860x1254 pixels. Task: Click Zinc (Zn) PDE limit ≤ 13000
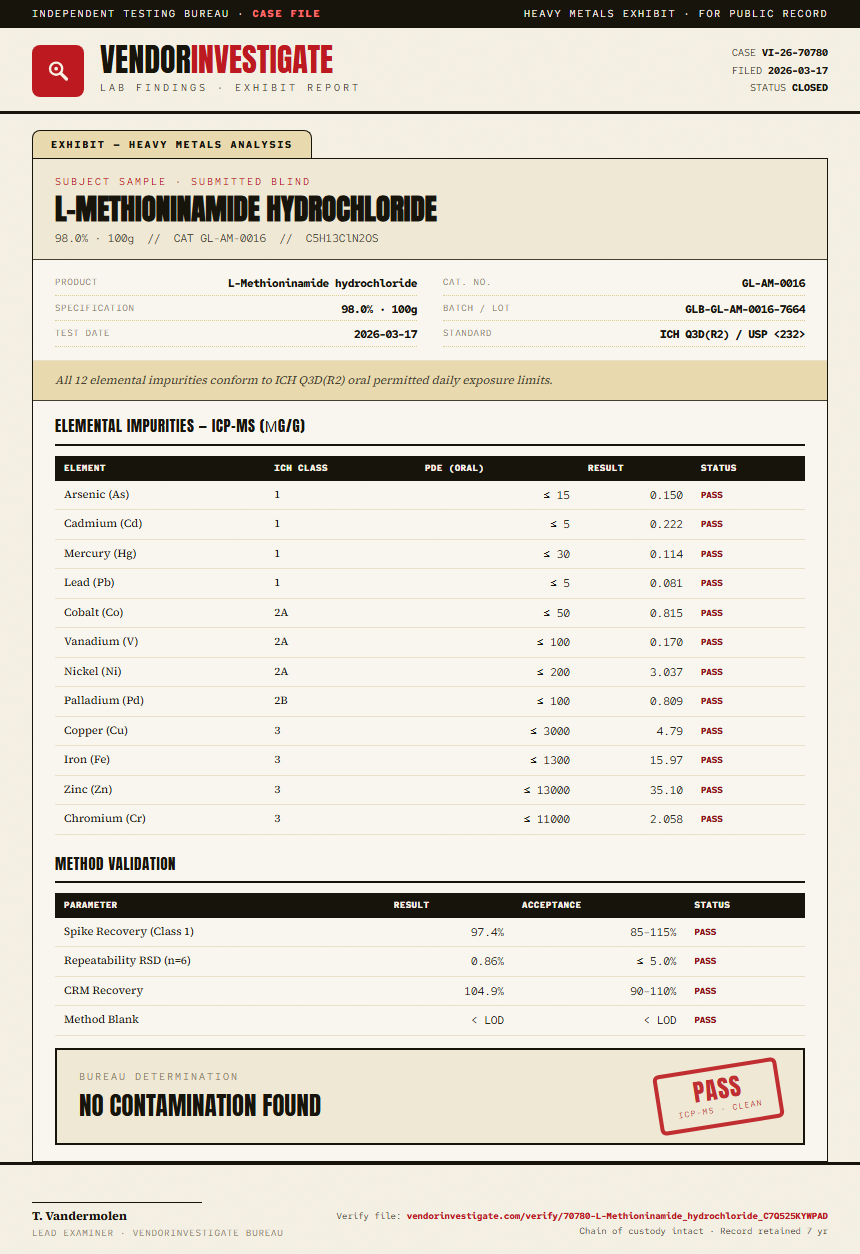(x=546, y=790)
